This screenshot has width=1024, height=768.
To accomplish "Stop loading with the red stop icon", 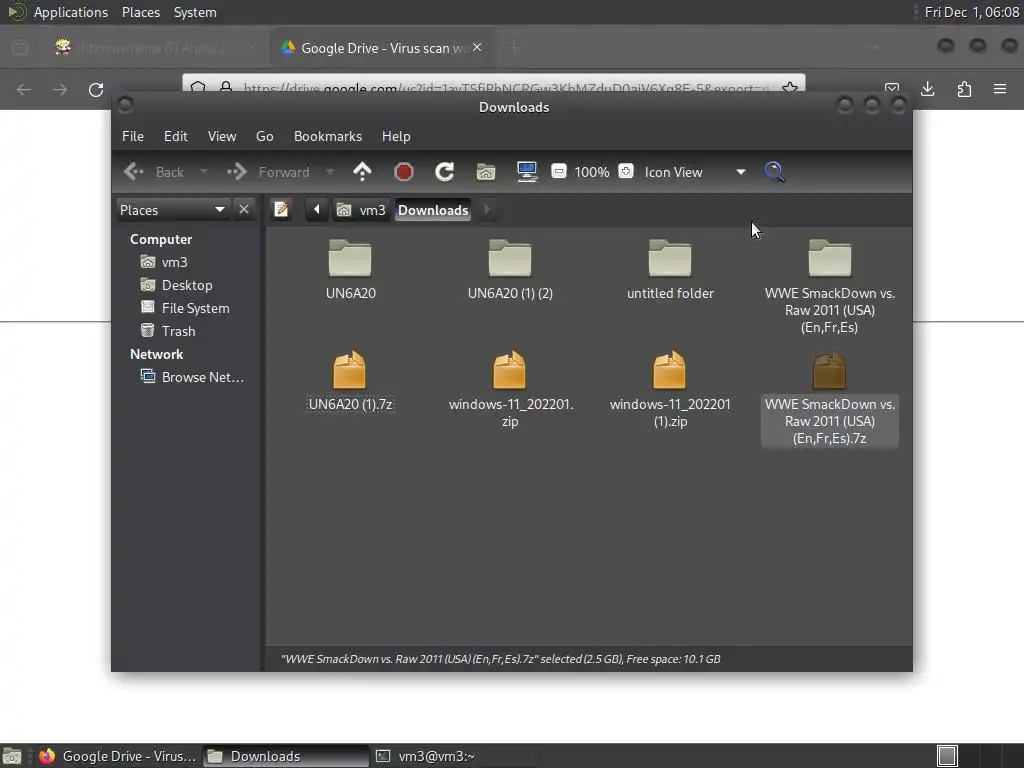I will [404, 172].
